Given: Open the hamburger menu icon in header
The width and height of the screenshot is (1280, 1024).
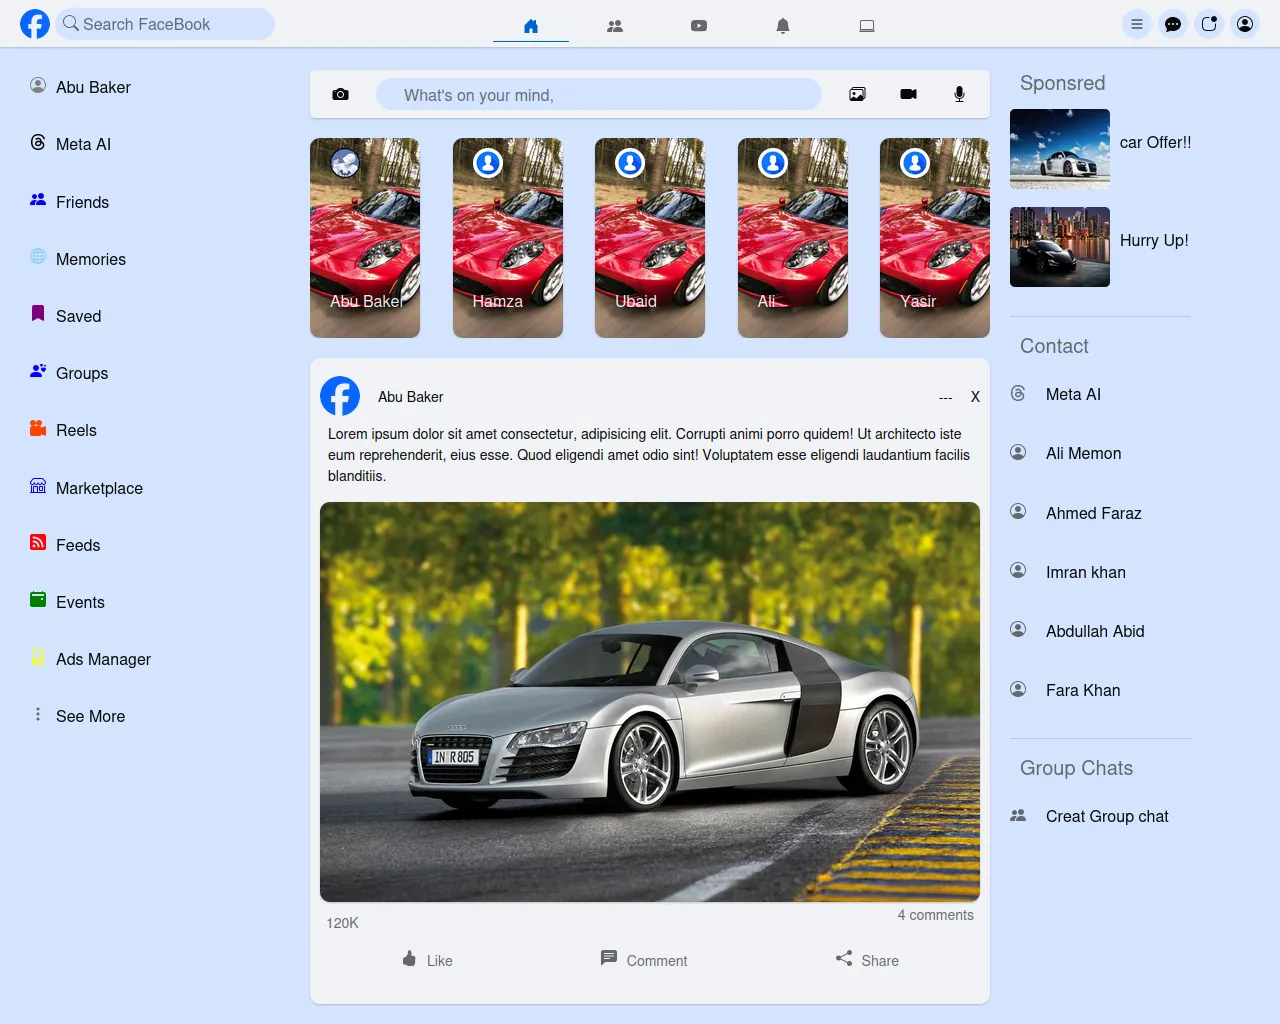Looking at the screenshot, I should 1137,24.
